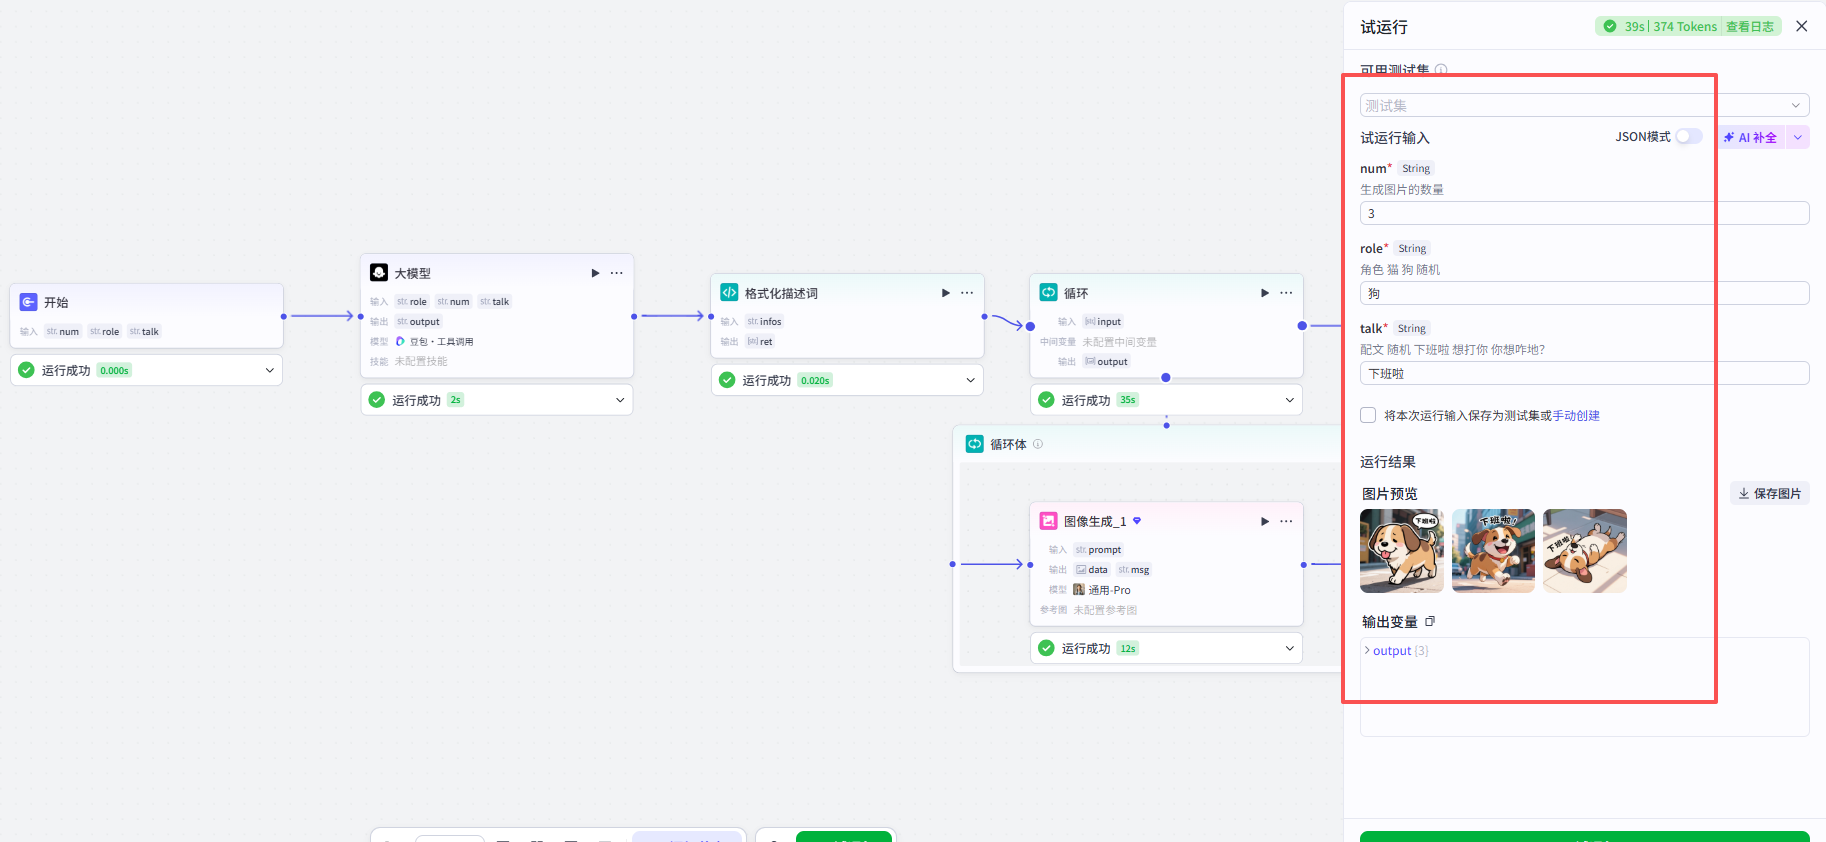
Task: Check 将本次运行输入保存为测试集 checkbox
Action: pos(1368,415)
